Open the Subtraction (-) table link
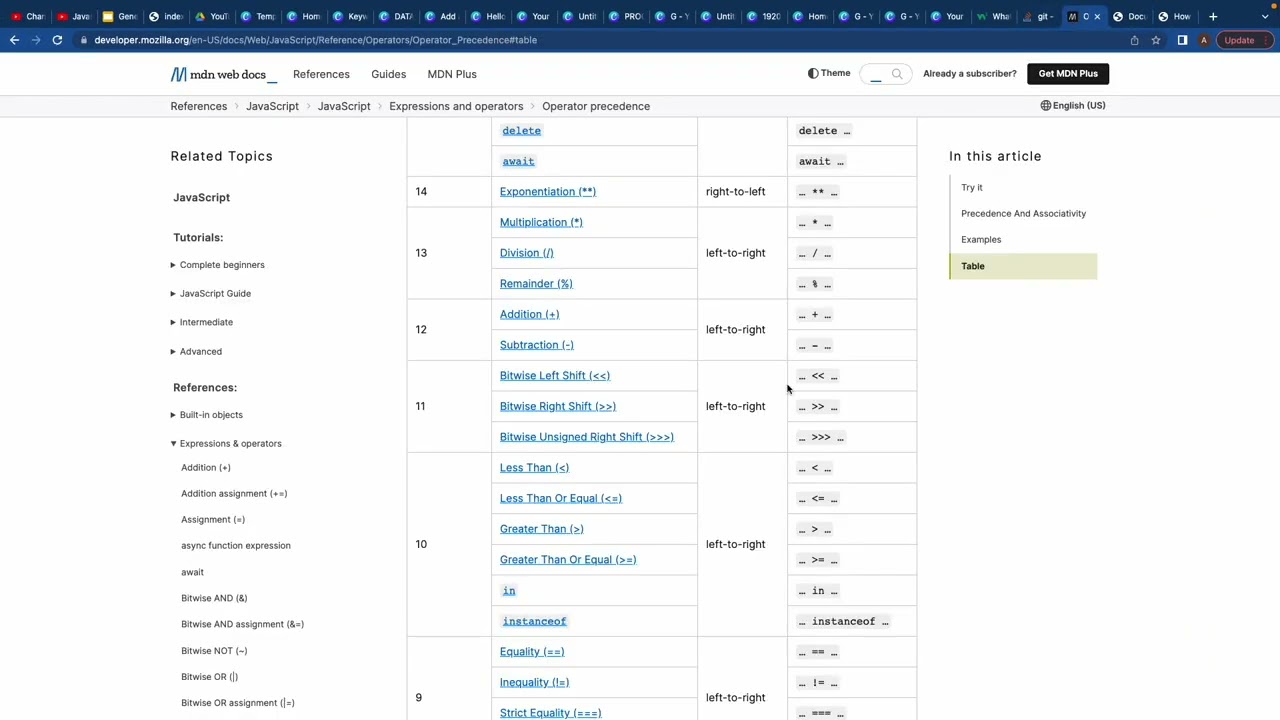The image size is (1280, 720). (x=537, y=345)
